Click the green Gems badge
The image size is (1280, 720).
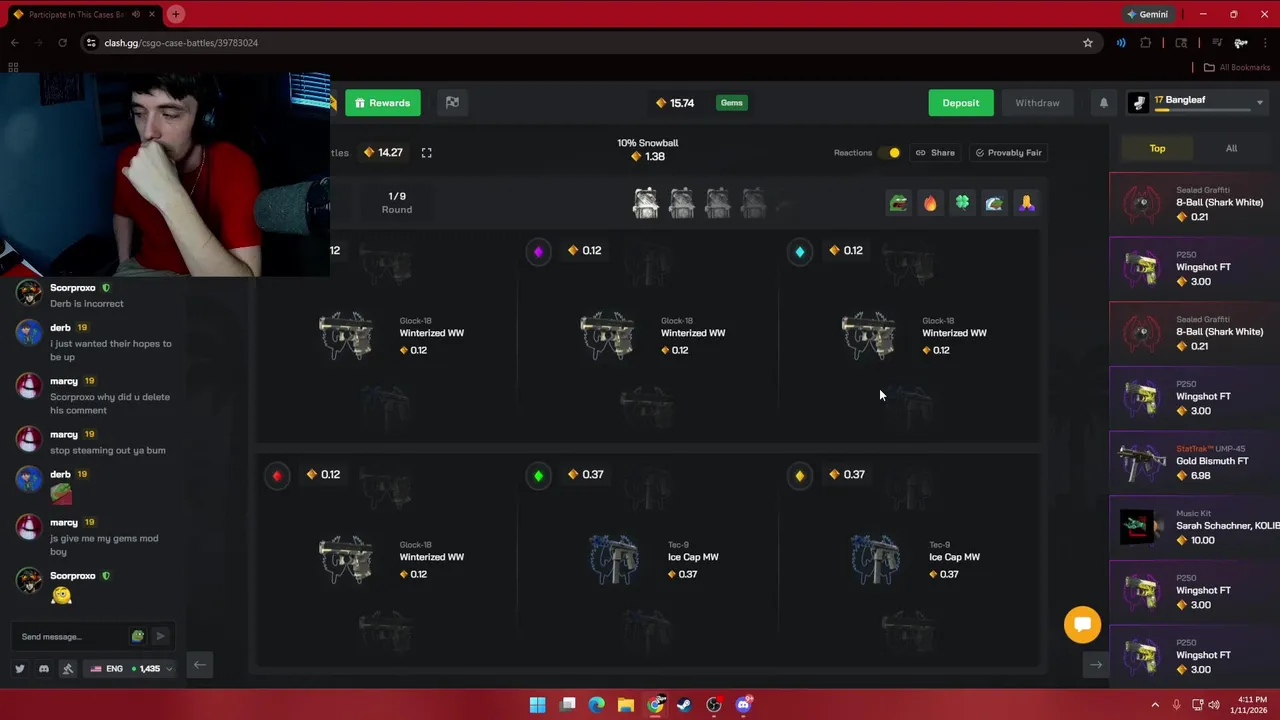[732, 103]
